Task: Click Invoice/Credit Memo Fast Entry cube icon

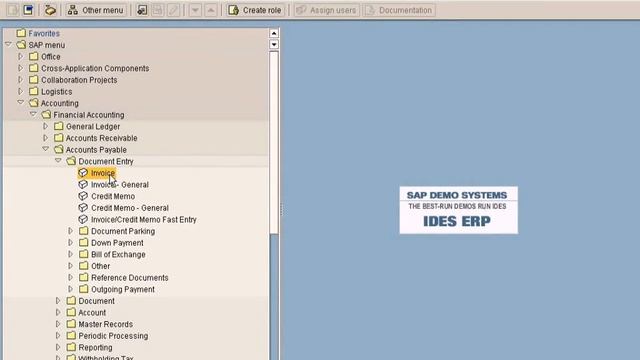Action: click(83, 219)
